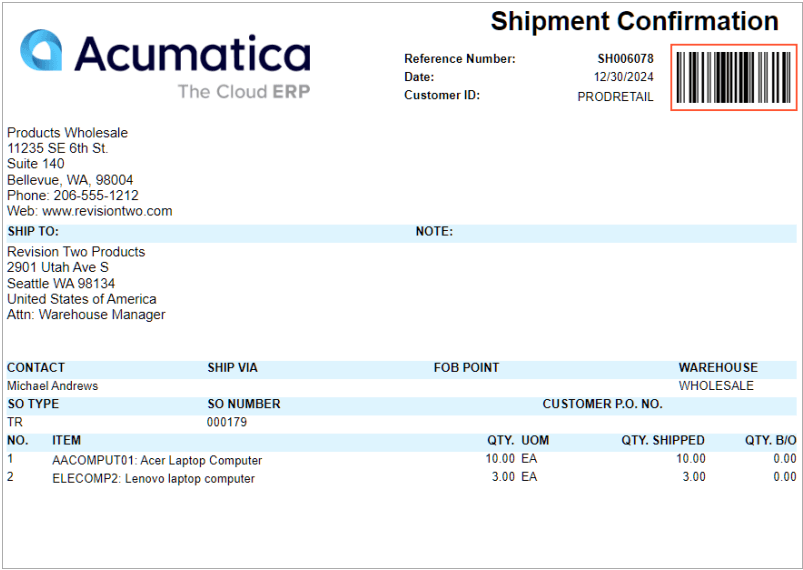Image resolution: width=803 pixels, height=570 pixels.
Task: Click the SHIP TO header
Action: (33, 231)
